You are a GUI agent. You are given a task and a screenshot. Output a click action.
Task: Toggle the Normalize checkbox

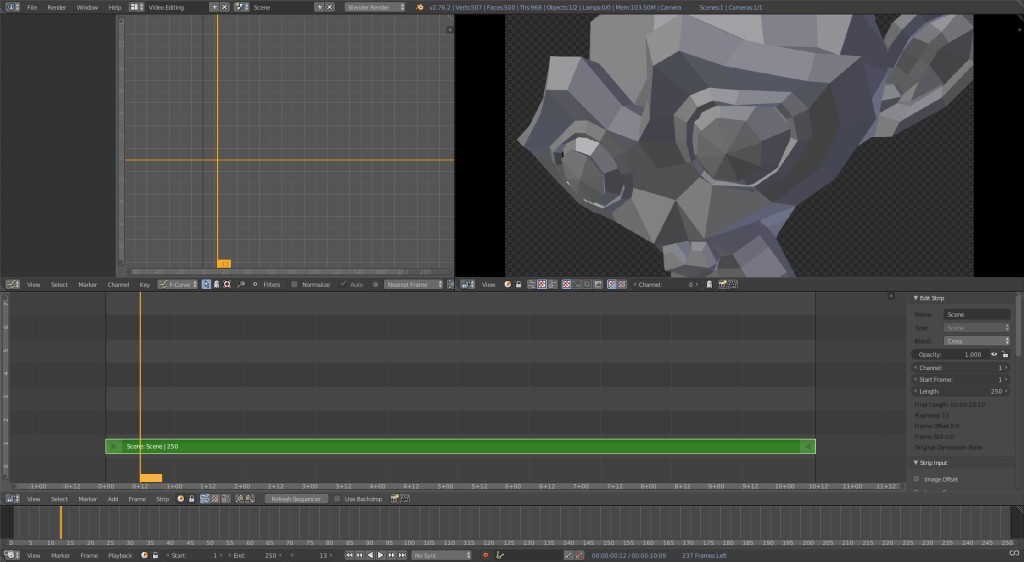click(x=294, y=284)
